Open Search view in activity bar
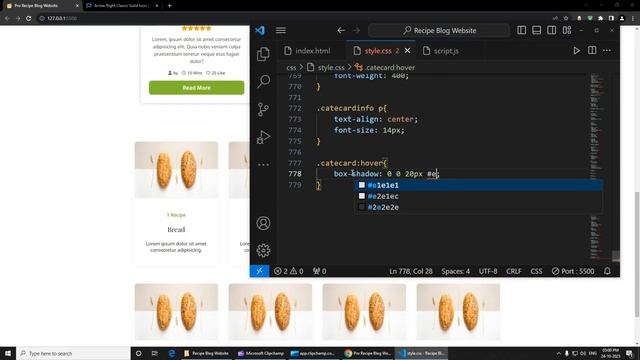Viewport: 640px width, 360px height. [263, 82]
